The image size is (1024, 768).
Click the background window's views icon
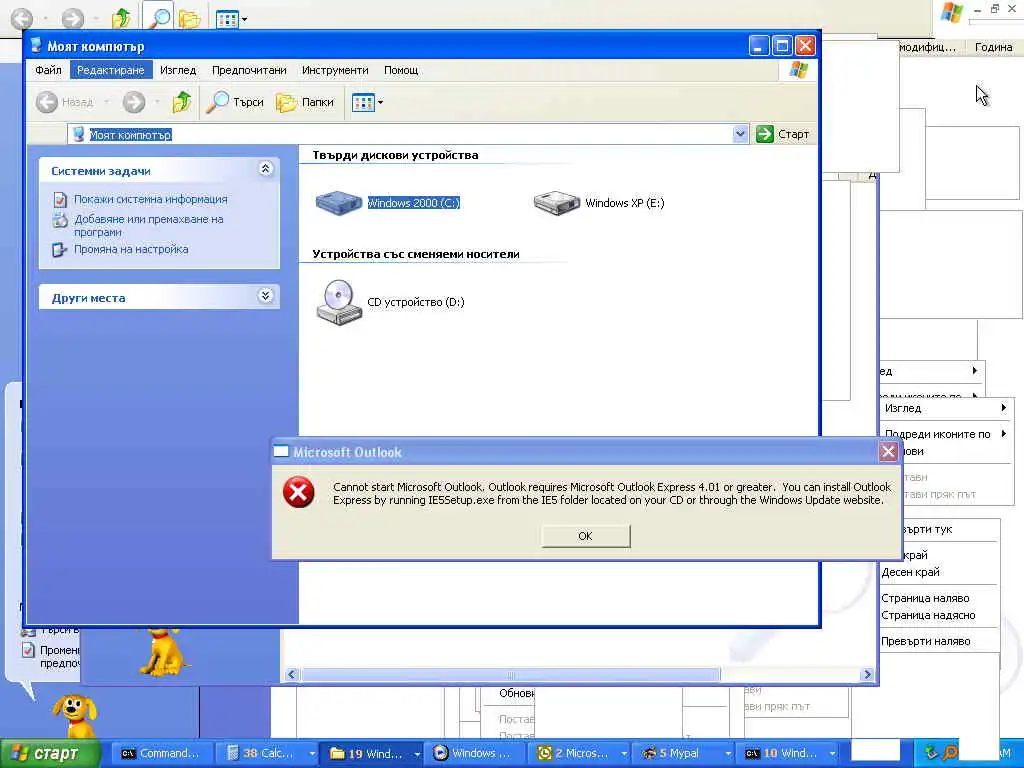pyautogui.click(x=227, y=19)
